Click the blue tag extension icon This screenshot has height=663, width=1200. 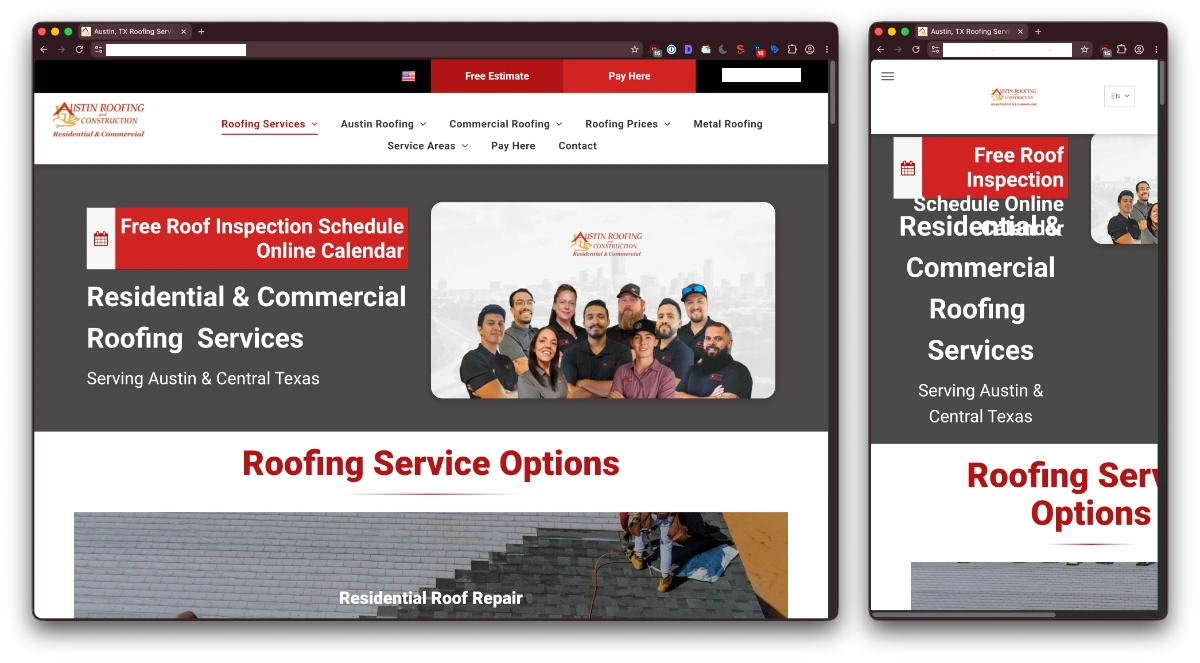pyautogui.click(x=774, y=49)
